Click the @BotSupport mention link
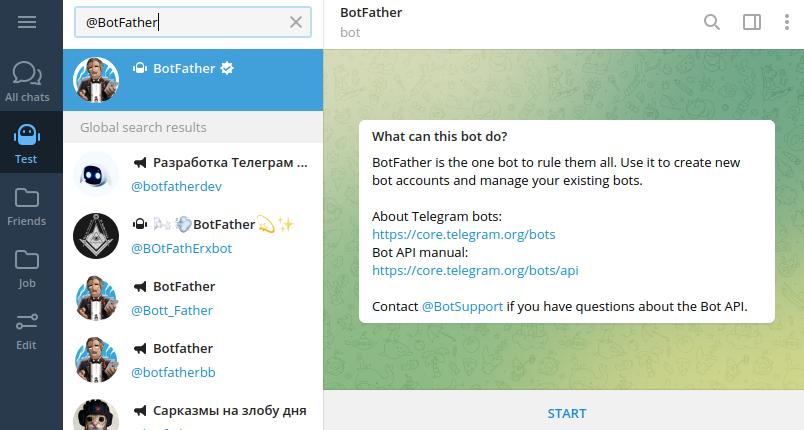This screenshot has width=804, height=430. click(x=462, y=306)
